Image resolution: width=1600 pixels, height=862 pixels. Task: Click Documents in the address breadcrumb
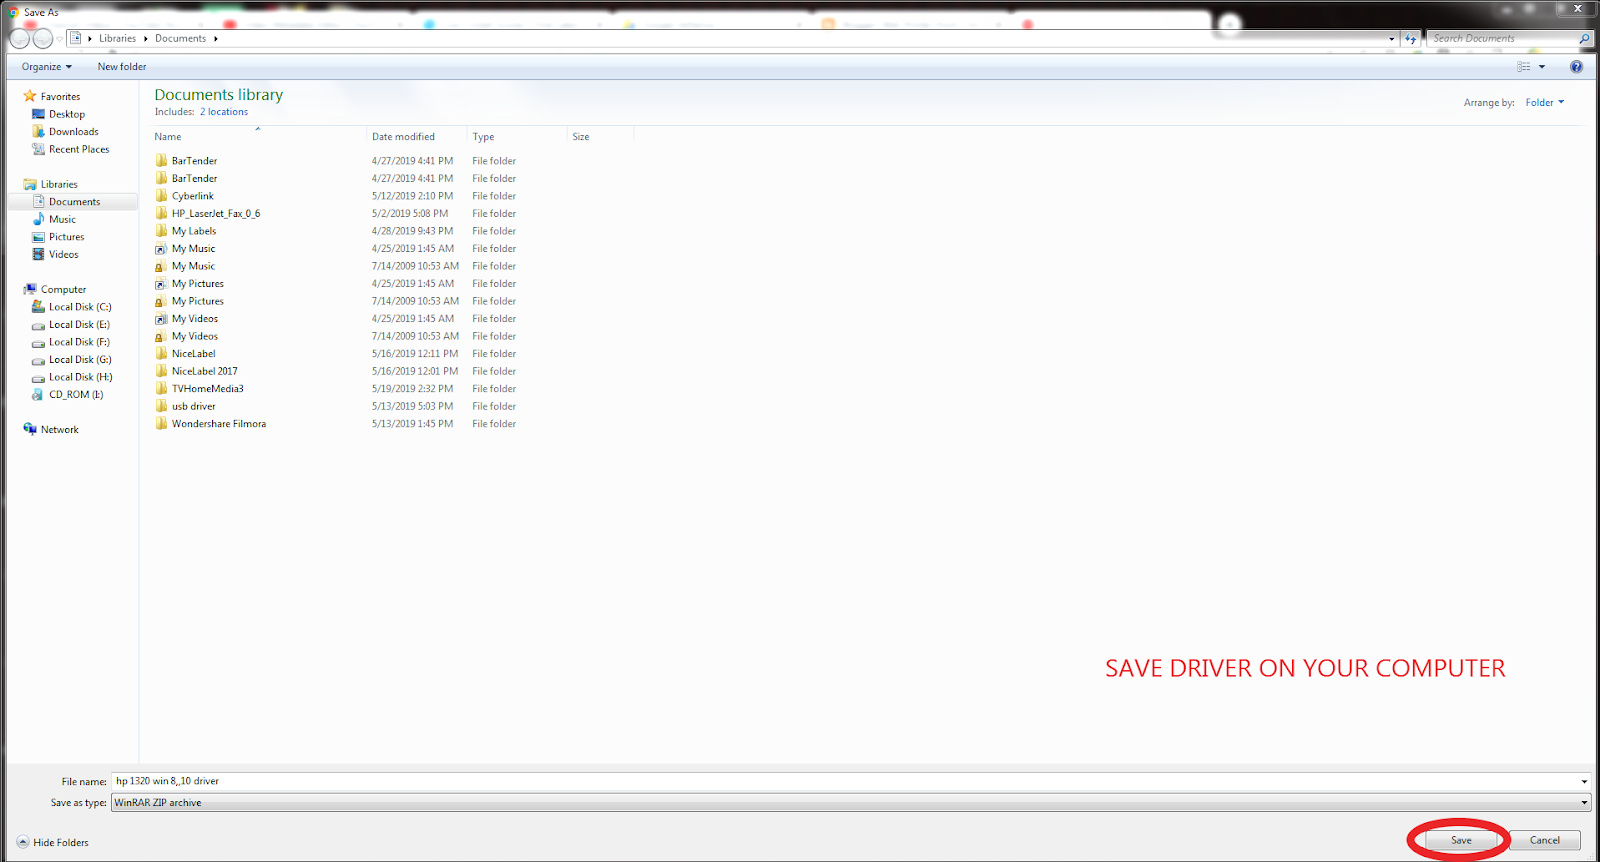tap(180, 39)
